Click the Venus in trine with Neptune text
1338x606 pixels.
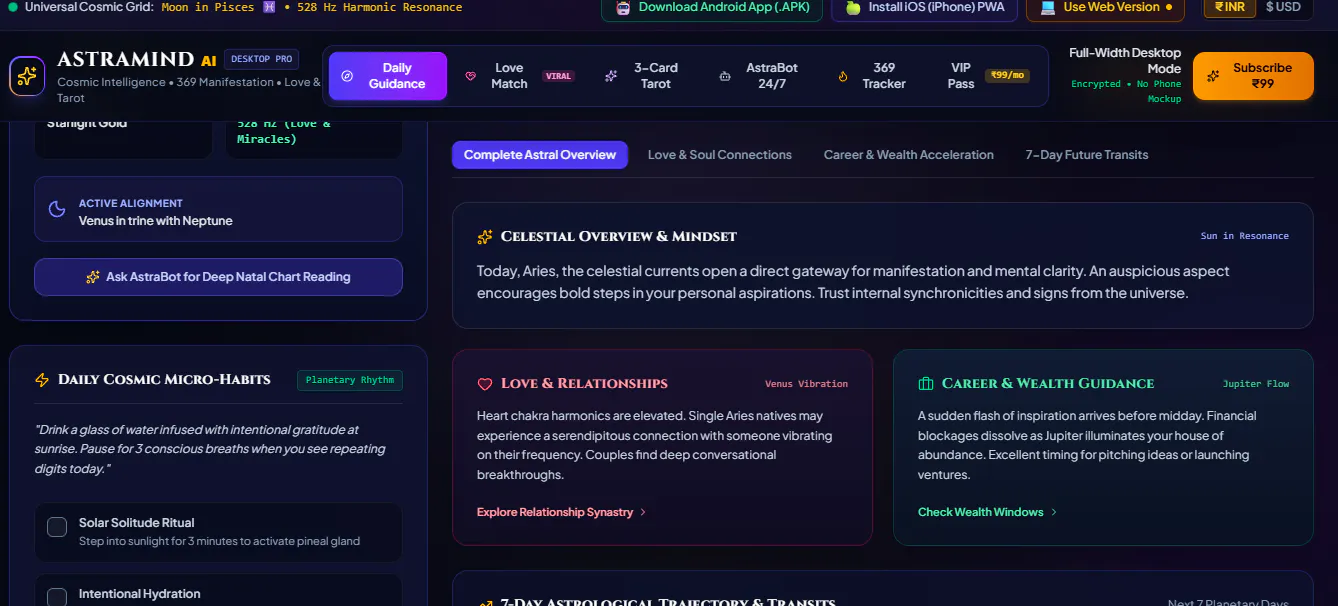[156, 221]
